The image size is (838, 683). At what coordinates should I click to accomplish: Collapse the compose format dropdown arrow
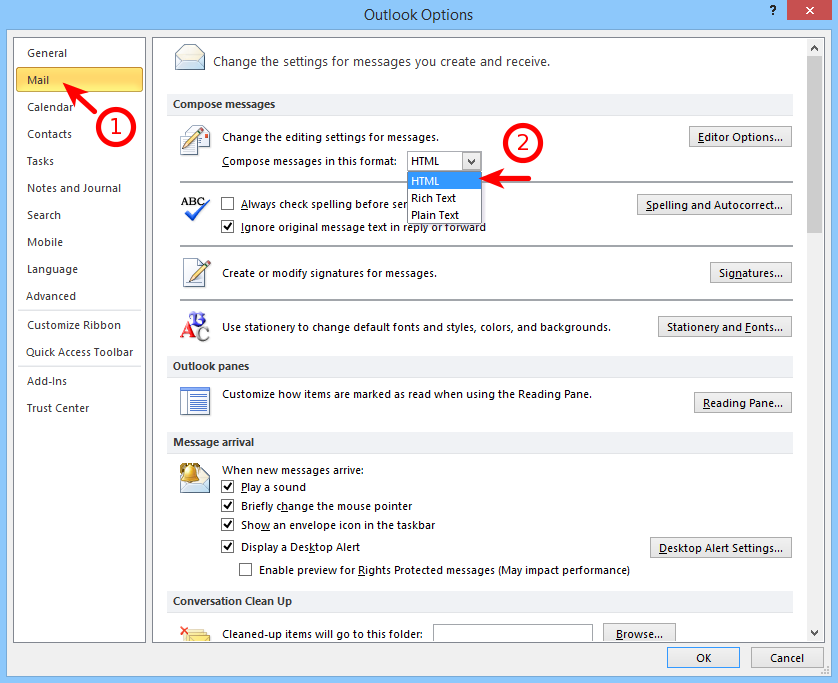471,161
